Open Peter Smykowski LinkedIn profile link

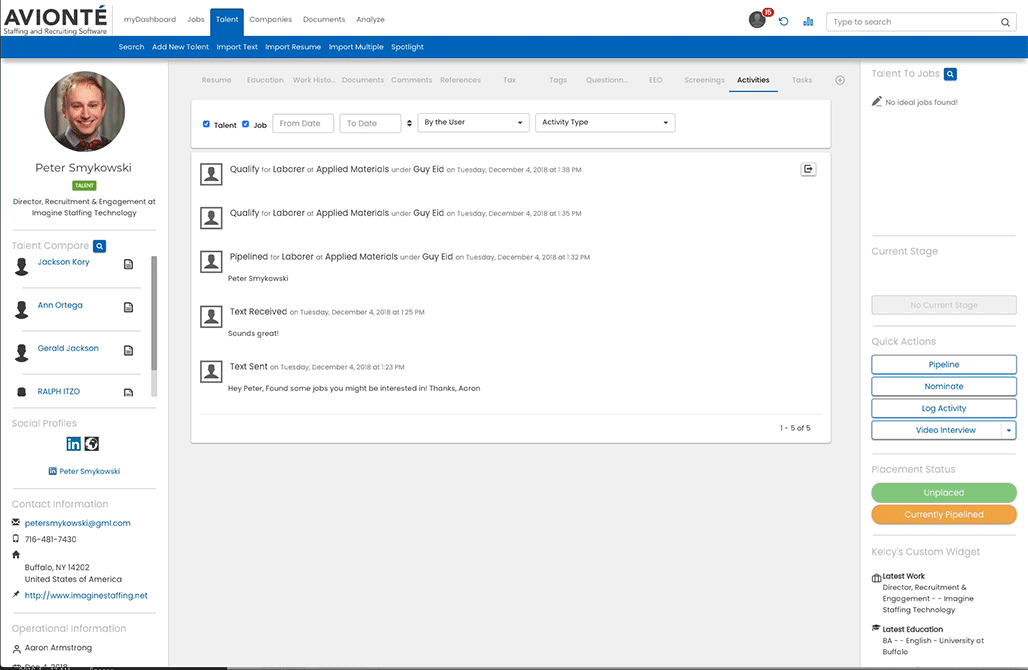pyautogui.click(x=90, y=471)
